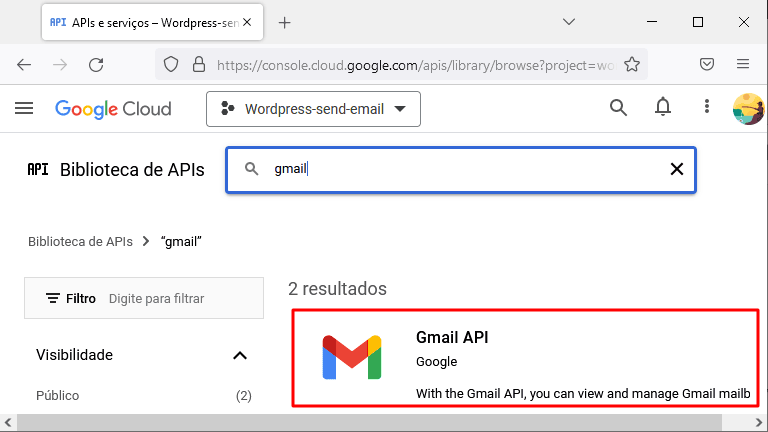Clear the gmail search query
The image size is (768, 432).
676,169
